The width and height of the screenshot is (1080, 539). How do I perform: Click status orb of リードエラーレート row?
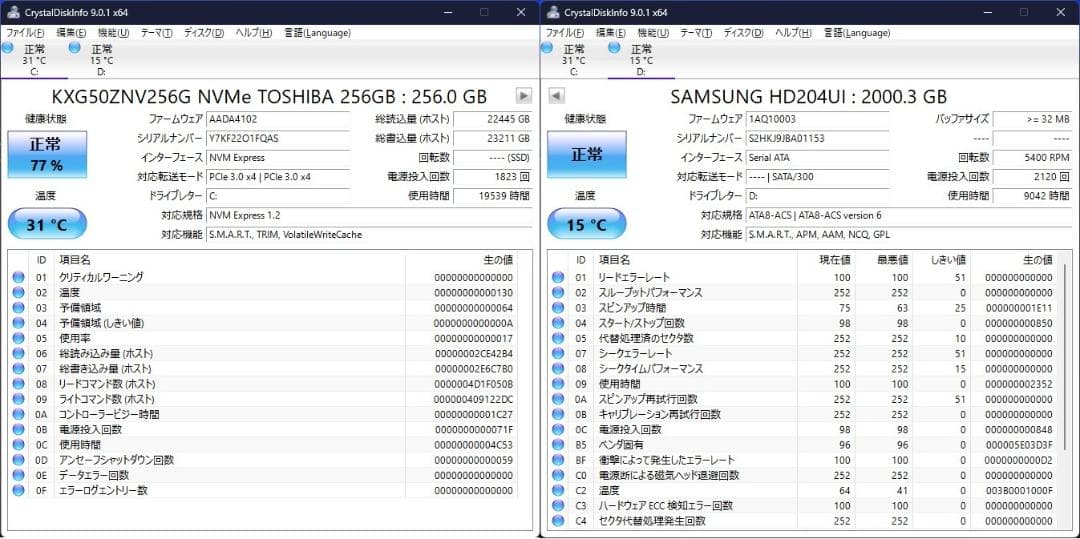click(x=558, y=277)
